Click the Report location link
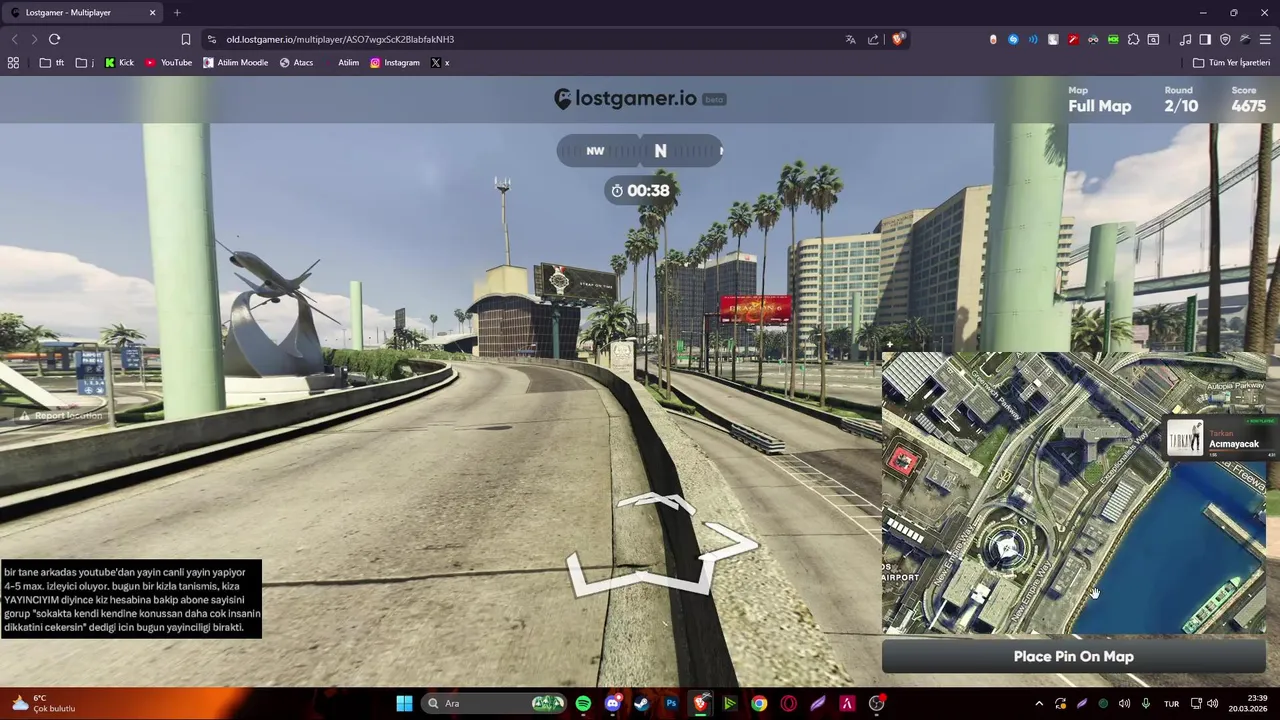The height and width of the screenshot is (720, 1280). (61, 416)
